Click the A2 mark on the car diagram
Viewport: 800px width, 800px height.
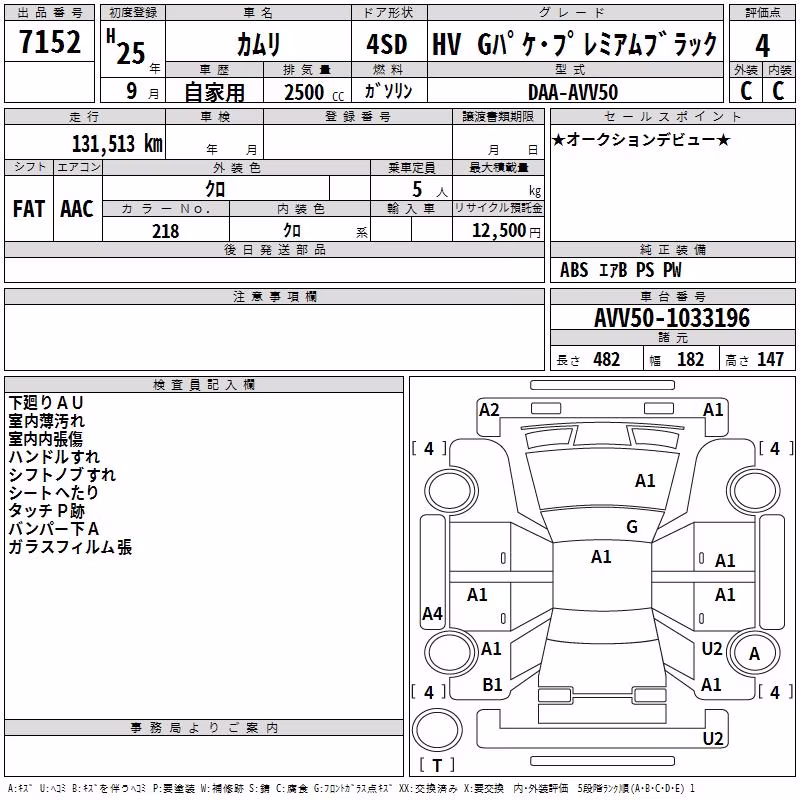[x=489, y=410]
